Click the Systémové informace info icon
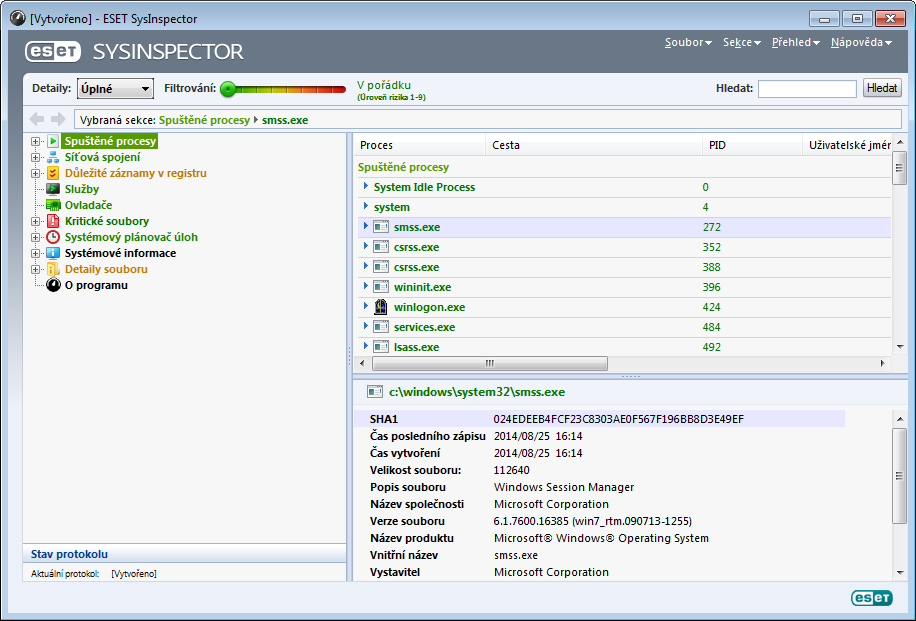 (53, 253)
